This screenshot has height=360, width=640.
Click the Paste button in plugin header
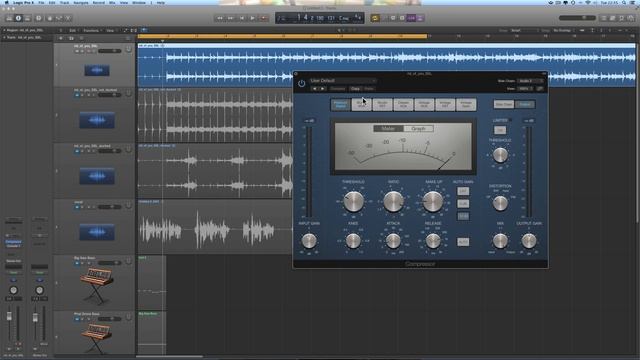click(x=369, y=89)
